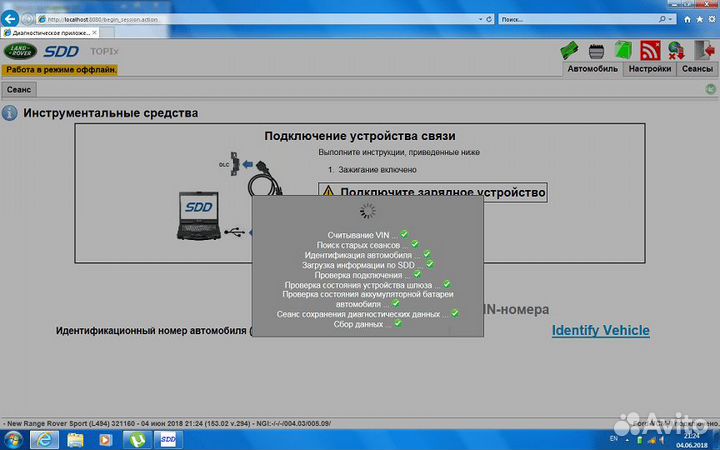This screenshot has width=720, height=450.
Task: Click the search magnifier icon
Action: coord(662,19)
